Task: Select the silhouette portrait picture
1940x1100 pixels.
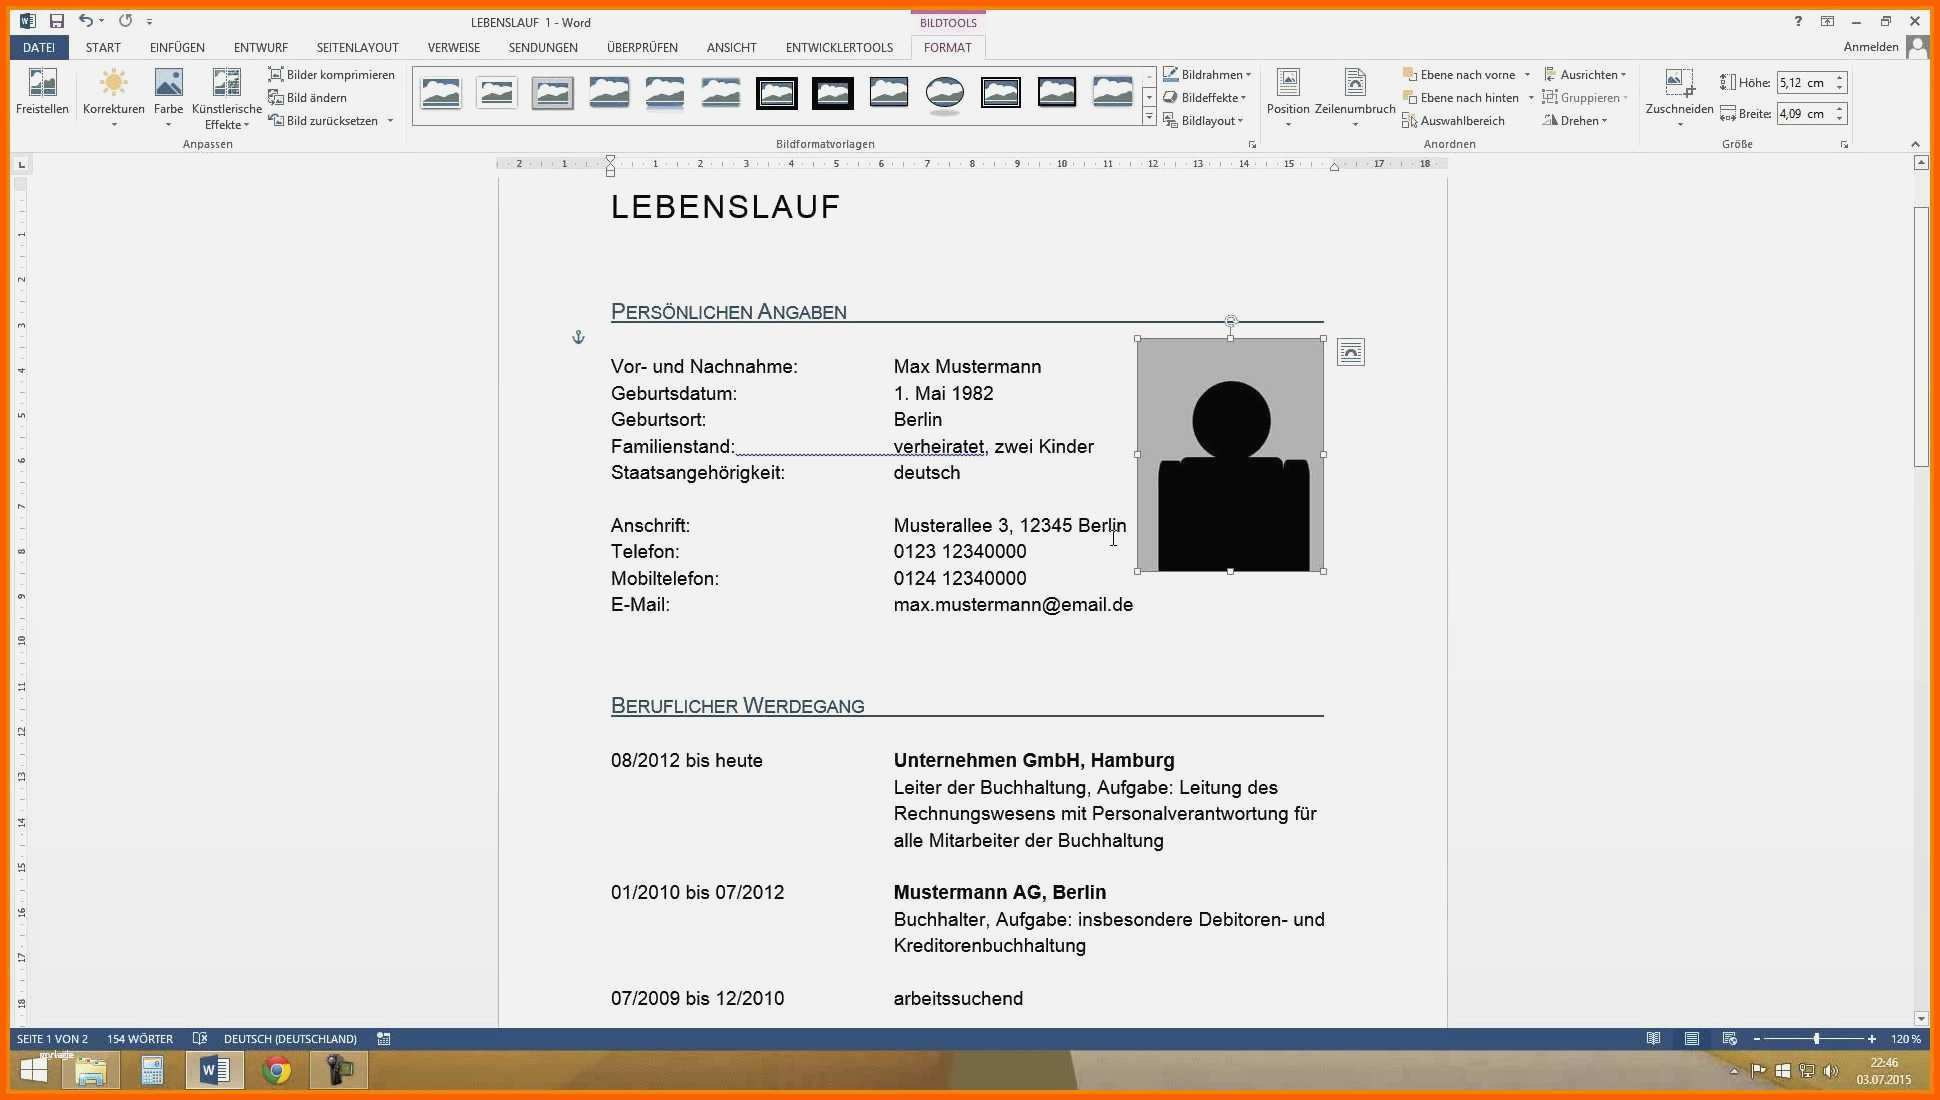Action: click(x=1231, y=455)
